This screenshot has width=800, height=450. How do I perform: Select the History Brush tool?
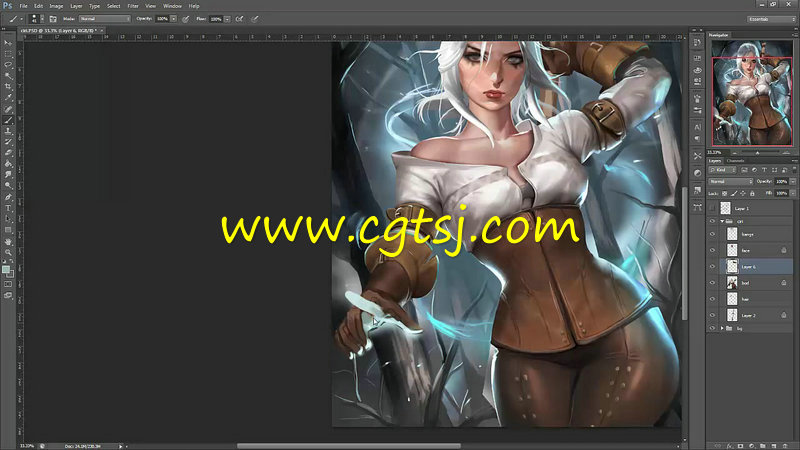[x=8, y=142]
